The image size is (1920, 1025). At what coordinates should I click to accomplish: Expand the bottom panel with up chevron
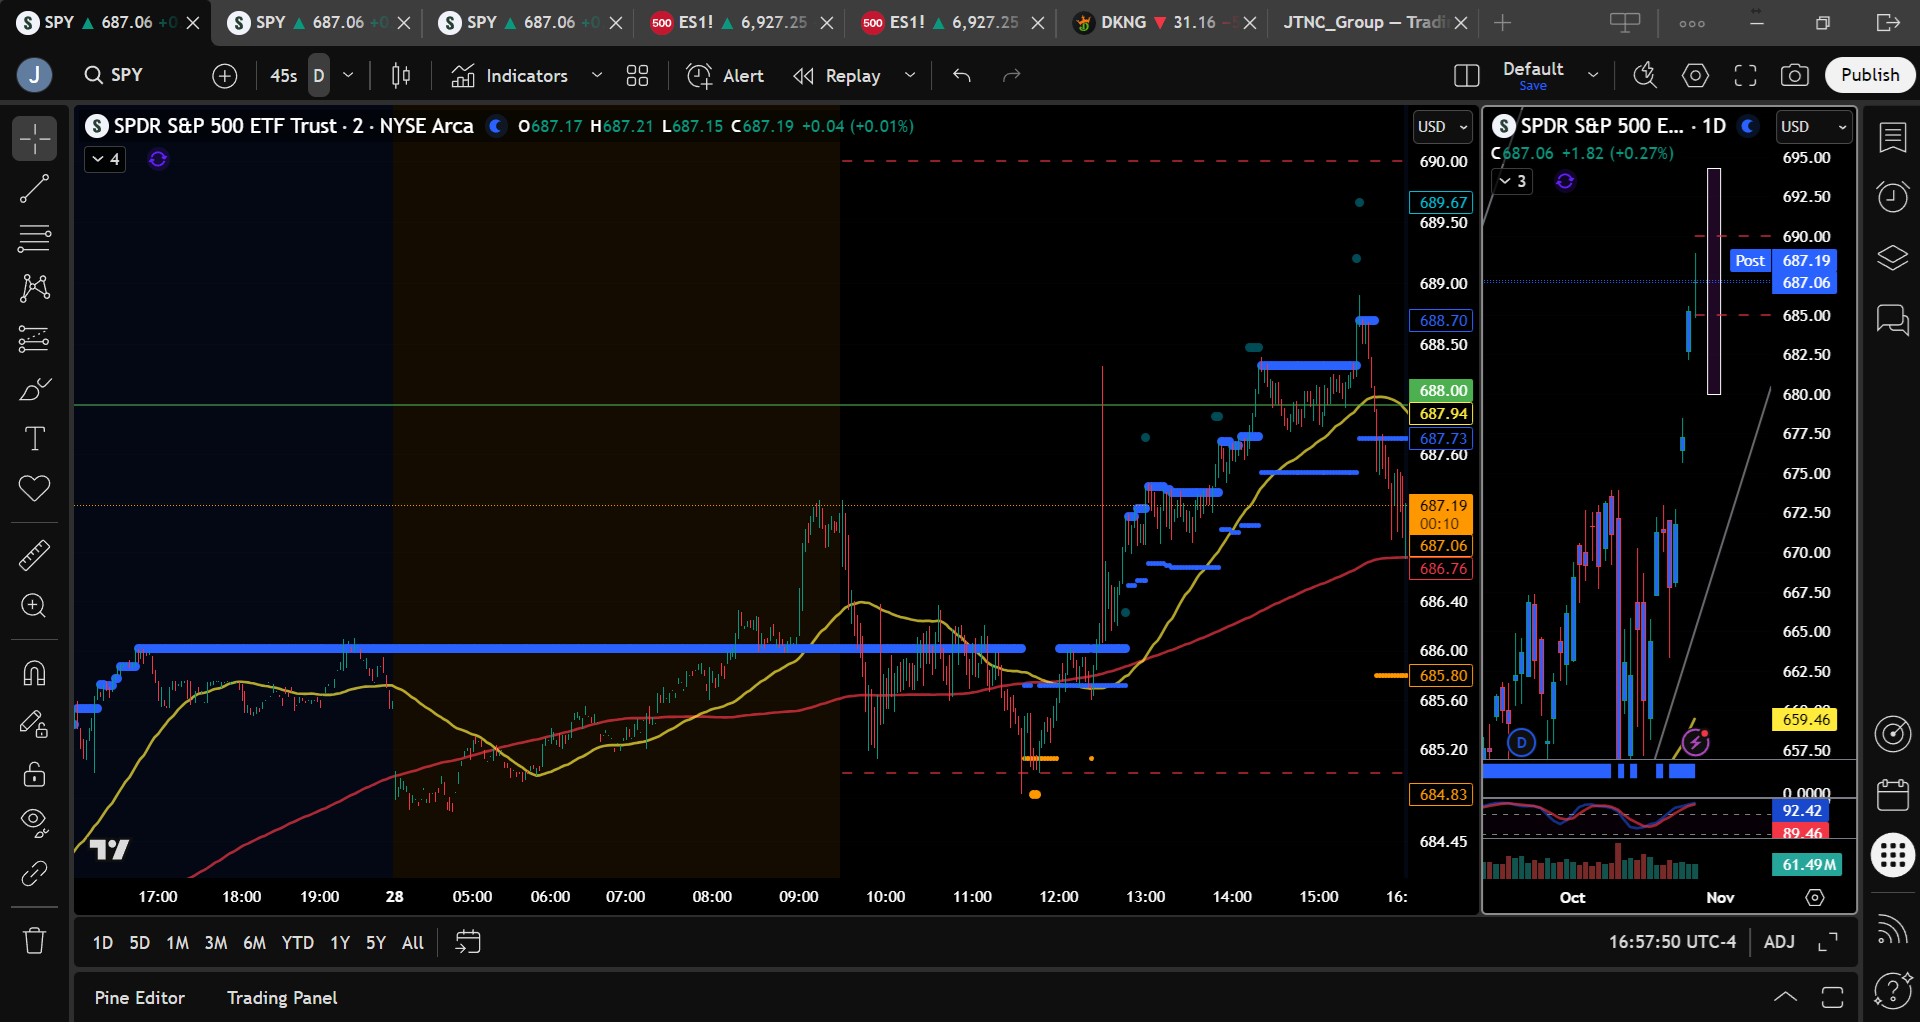[1785, 997]
